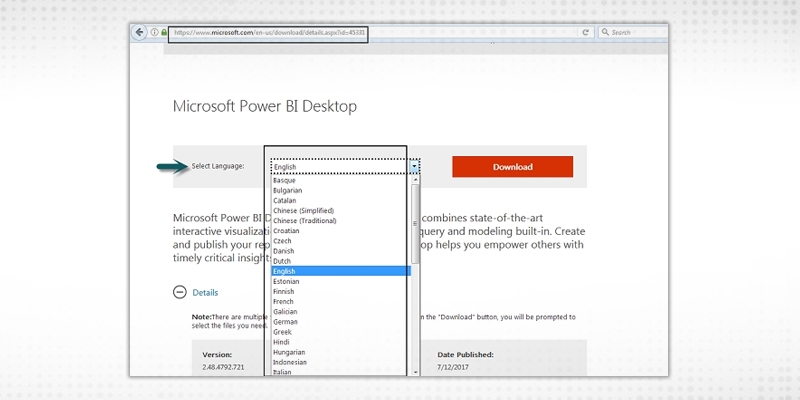
Task: Click the browser back arrow button
Action: coord(139,32)
